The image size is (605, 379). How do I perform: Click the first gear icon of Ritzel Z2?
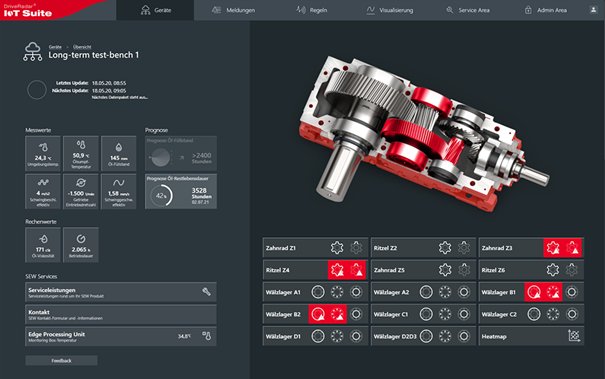coord(445,248)
